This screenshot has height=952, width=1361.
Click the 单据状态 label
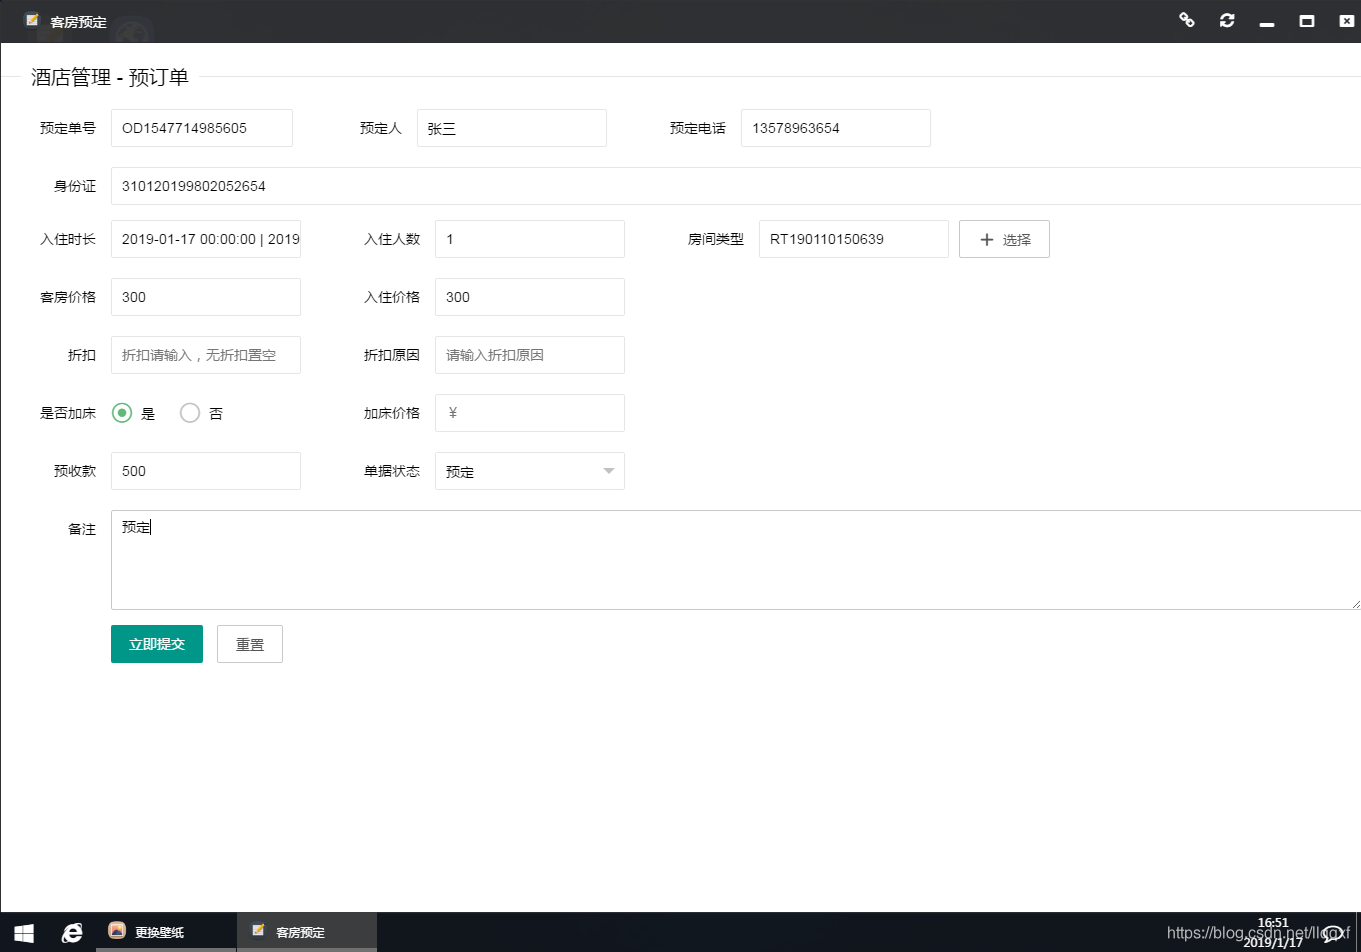[x=392, y=471]
